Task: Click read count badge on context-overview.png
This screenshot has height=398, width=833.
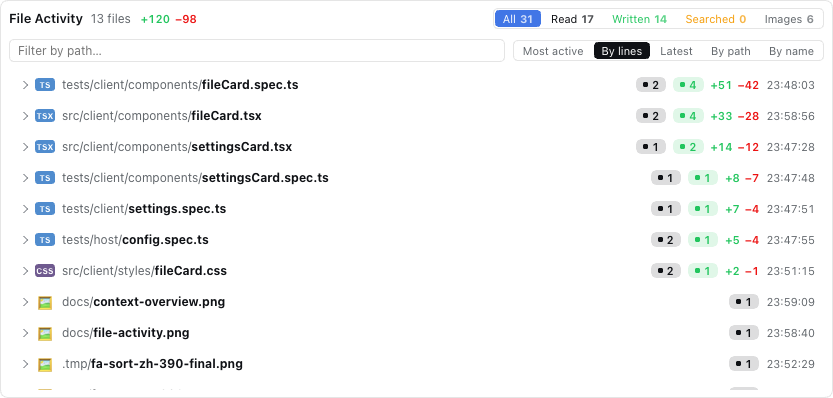Action: 744,302
